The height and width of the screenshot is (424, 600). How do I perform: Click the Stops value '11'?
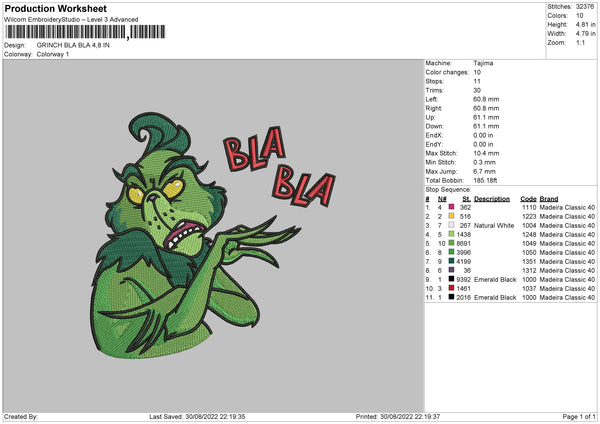point(477,81)
